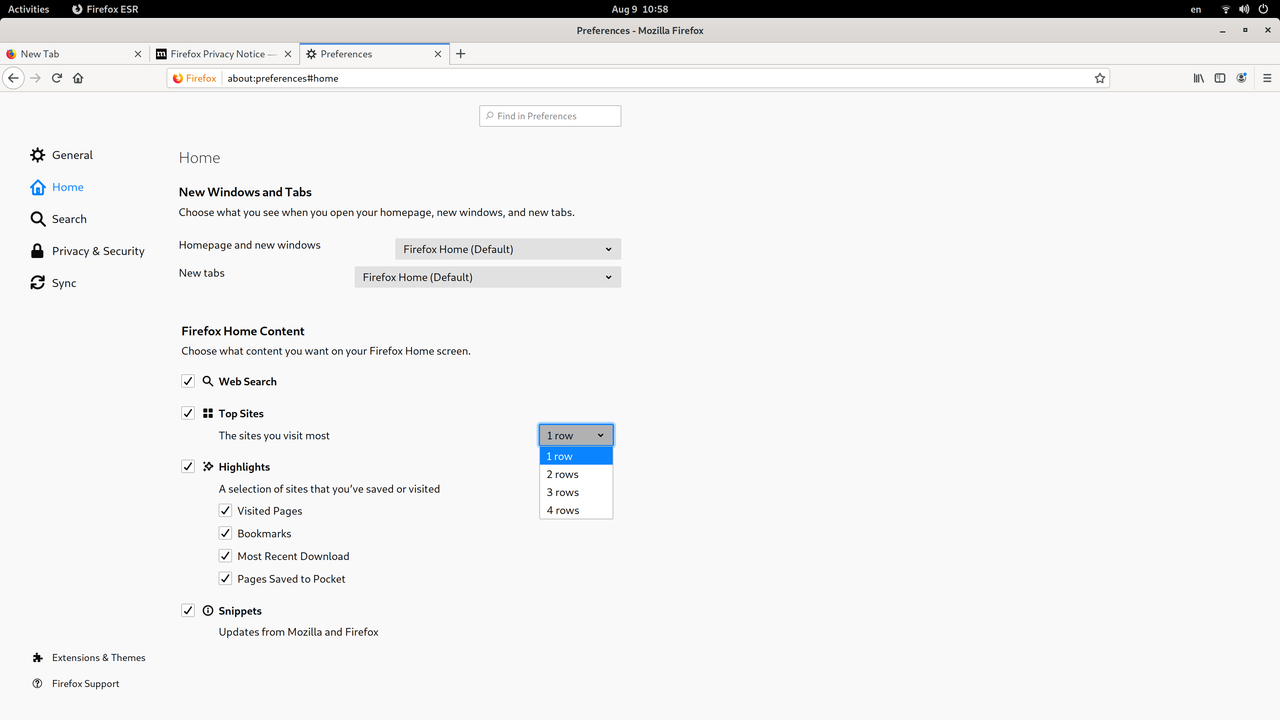Click the en language indicator
The image size is (1280, 720).
(1196, 9)
